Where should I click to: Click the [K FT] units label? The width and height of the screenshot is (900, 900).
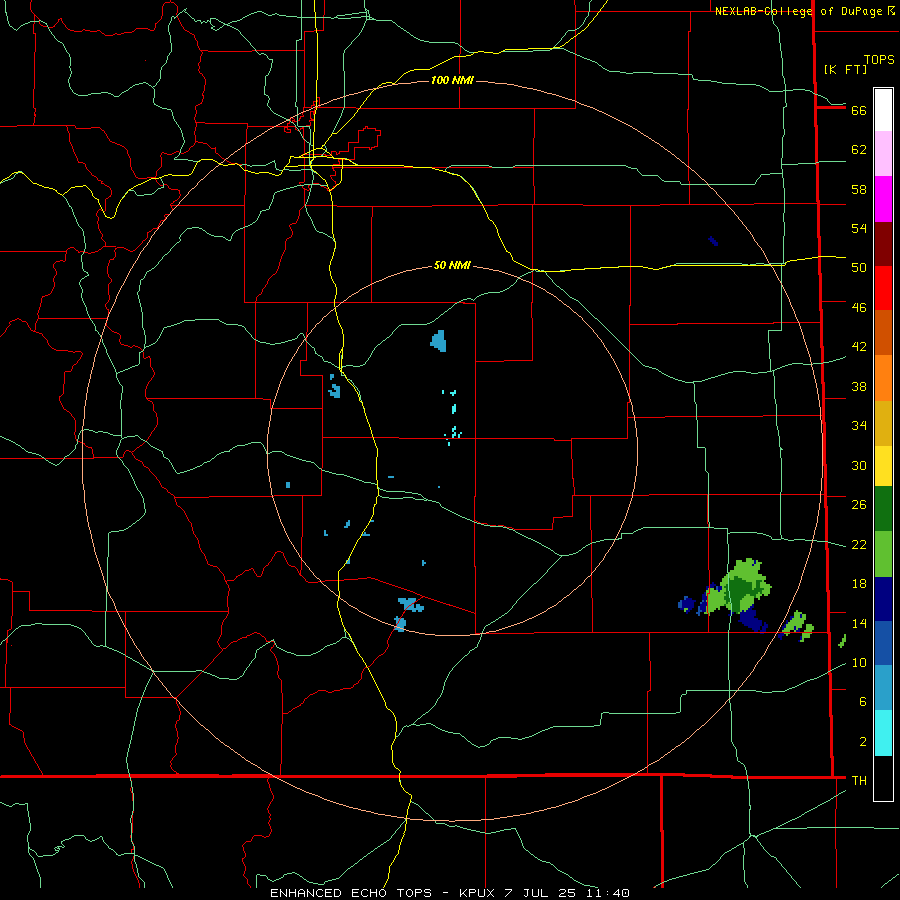(845, 69)
